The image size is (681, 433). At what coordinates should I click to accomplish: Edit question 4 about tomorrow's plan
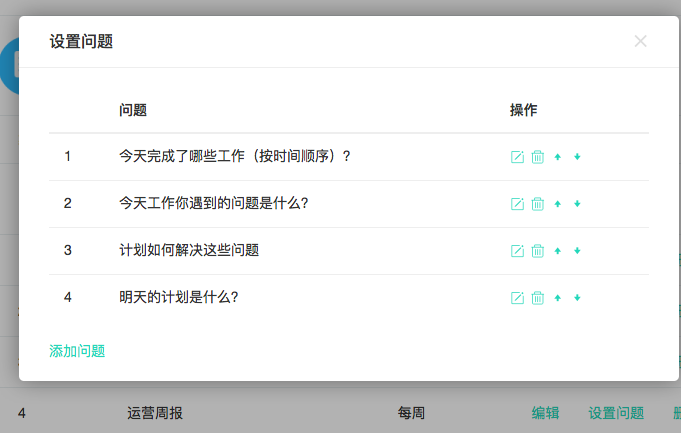(x=517, y=298)
